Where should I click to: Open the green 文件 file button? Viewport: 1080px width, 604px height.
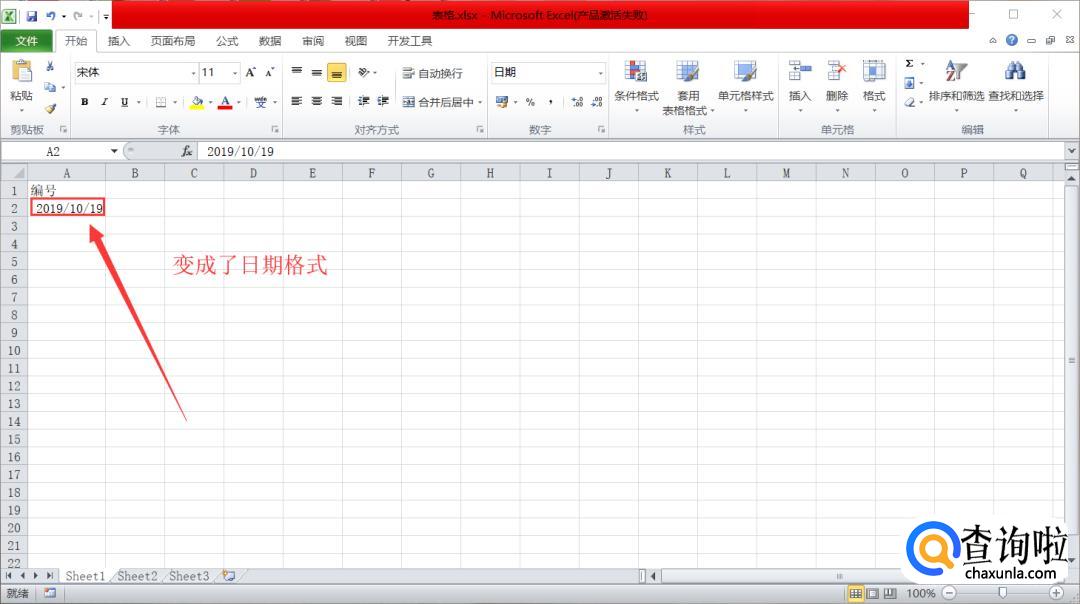27,41
